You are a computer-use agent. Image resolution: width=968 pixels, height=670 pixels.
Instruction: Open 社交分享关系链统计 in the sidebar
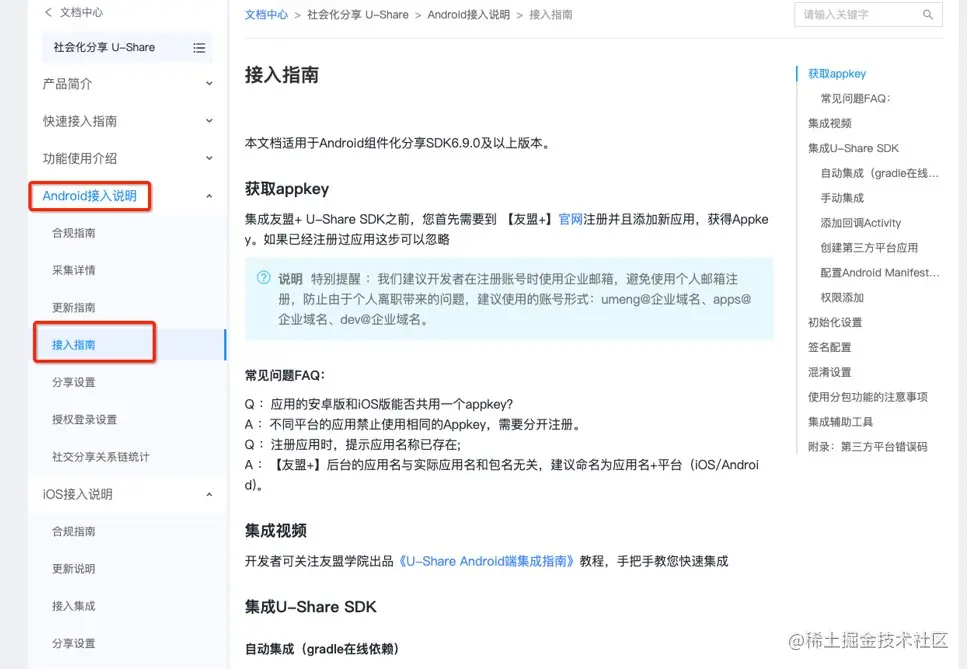[x=101, y=457]
